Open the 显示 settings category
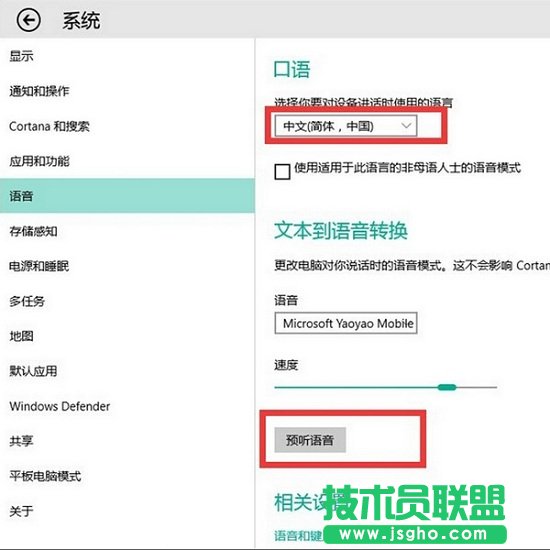This screenshot has width=550, height=550. tap(21, 56)
